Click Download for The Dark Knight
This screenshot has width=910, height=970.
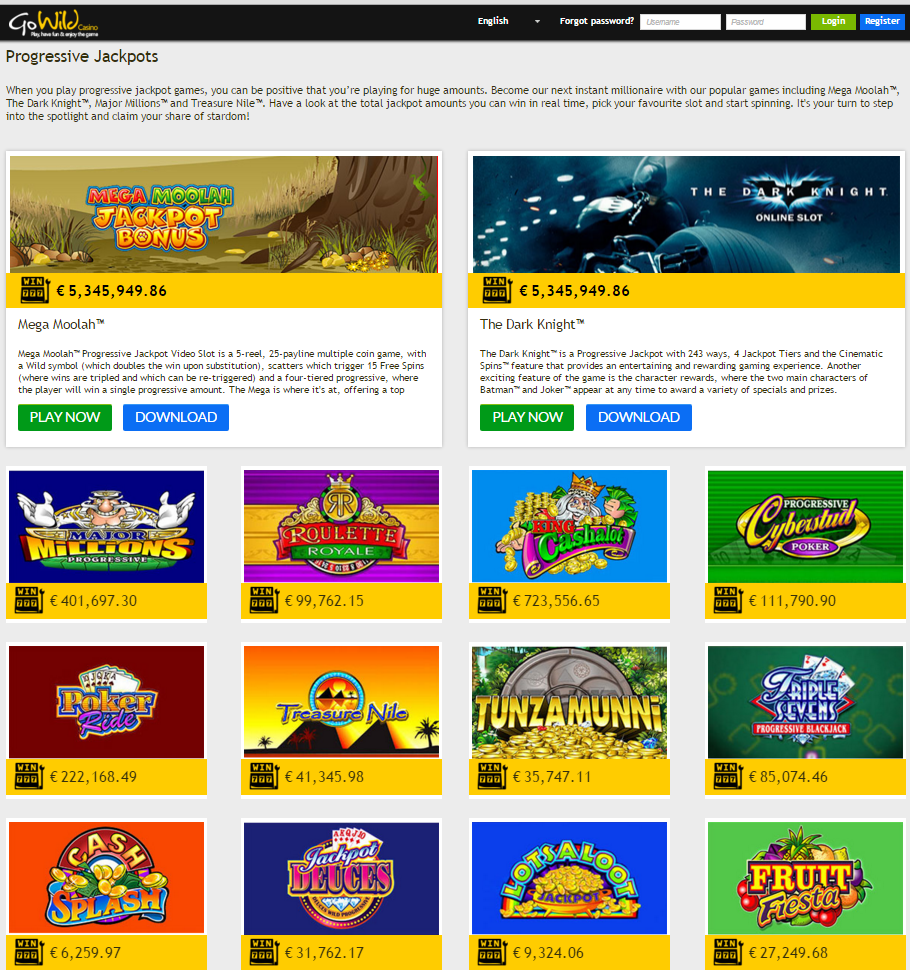click(638, 418)
